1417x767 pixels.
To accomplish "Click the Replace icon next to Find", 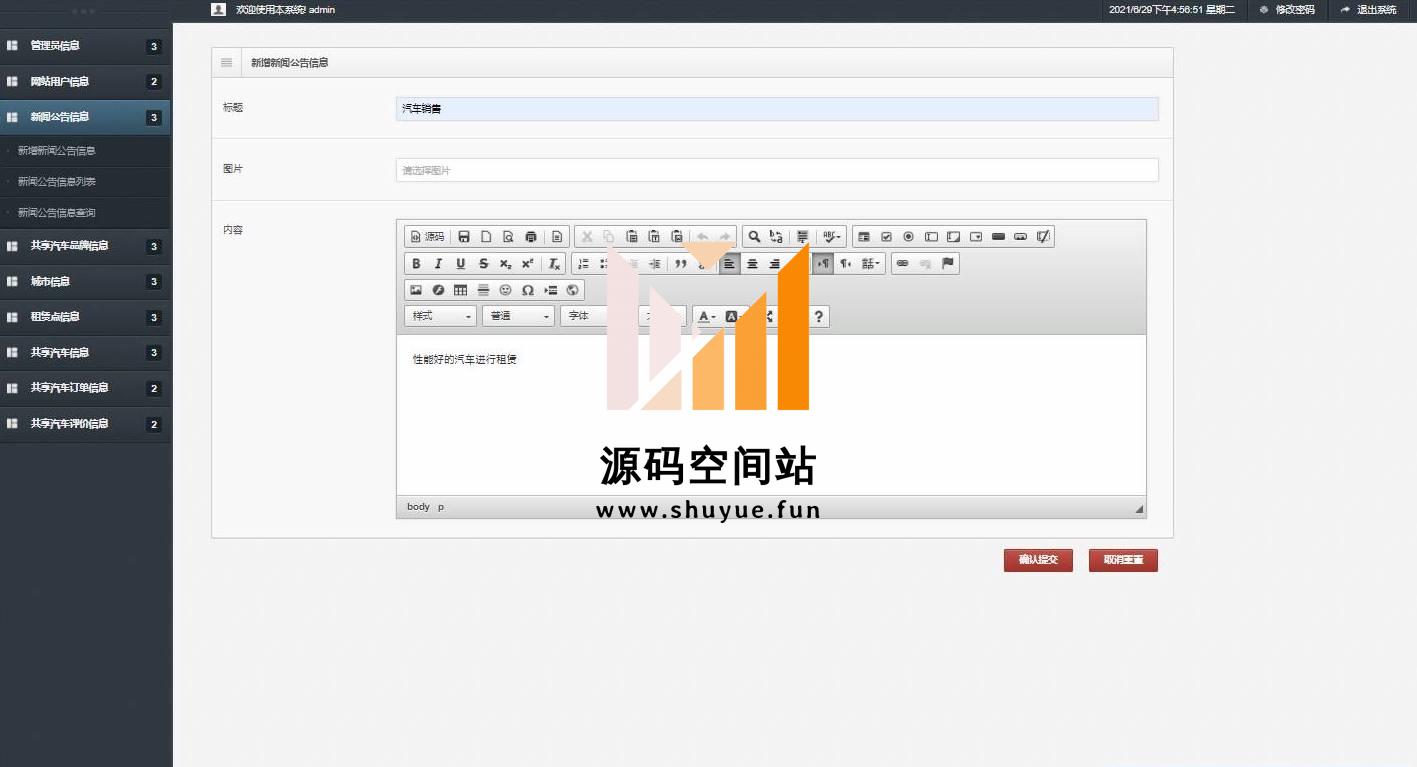I will coord(776,237).
